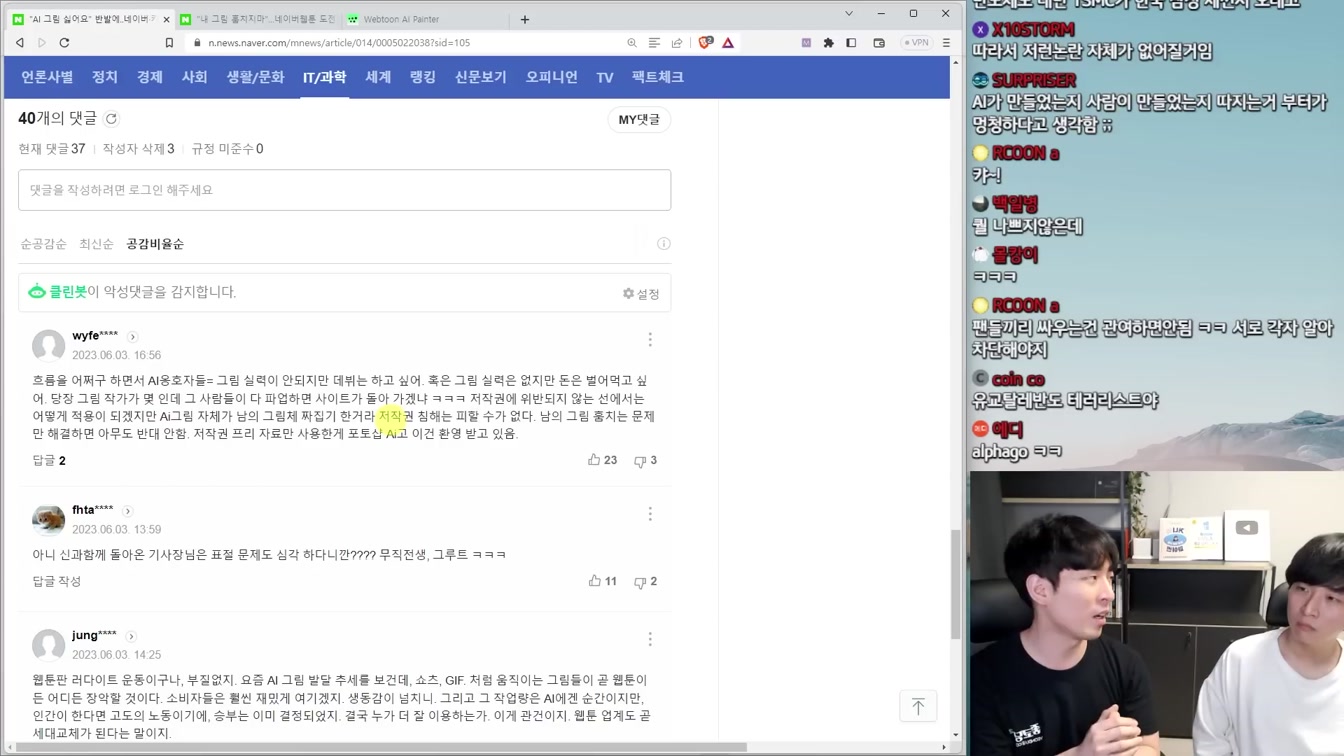Open the 정치 section
Image resolution: width=1344 pixels, height=756 pixels.
(105, 77)
